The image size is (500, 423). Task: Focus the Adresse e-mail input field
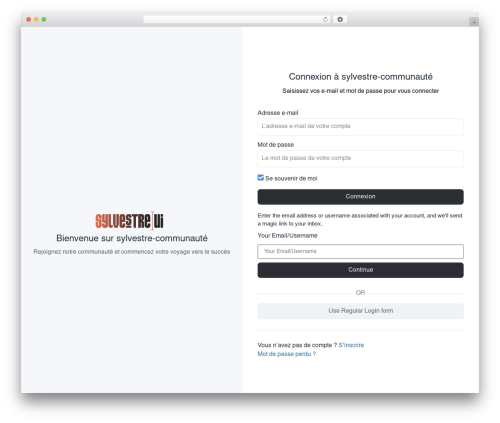[360, 127]
